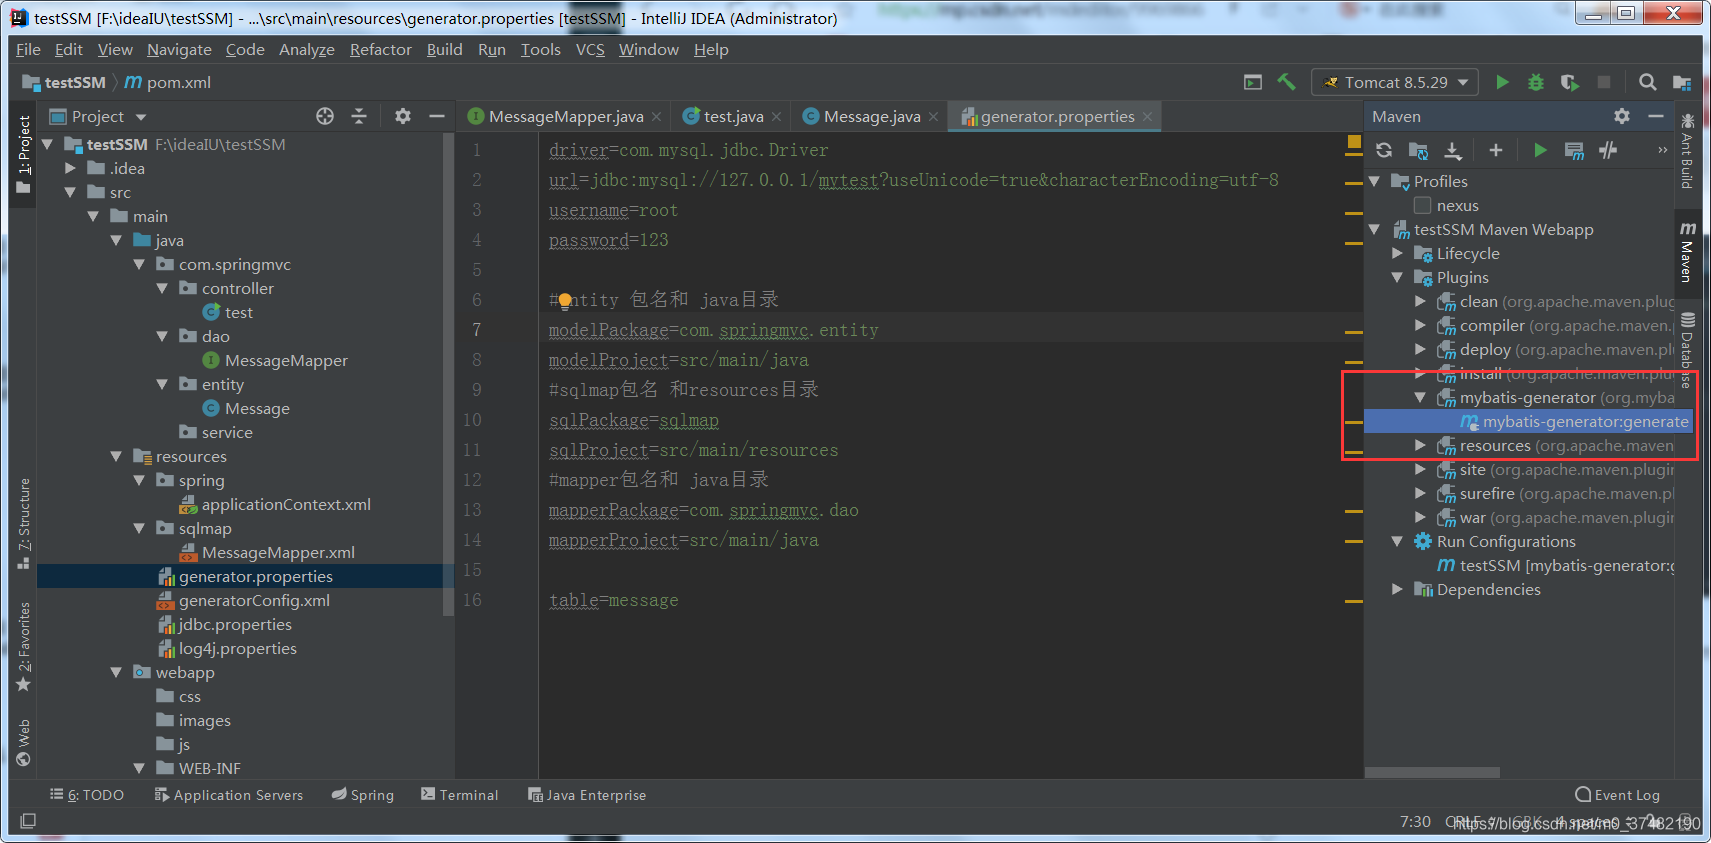This screenshot has height=843, width=1711.
Task: Open Application Servers tool window
Action: click(x=229, y=795)
